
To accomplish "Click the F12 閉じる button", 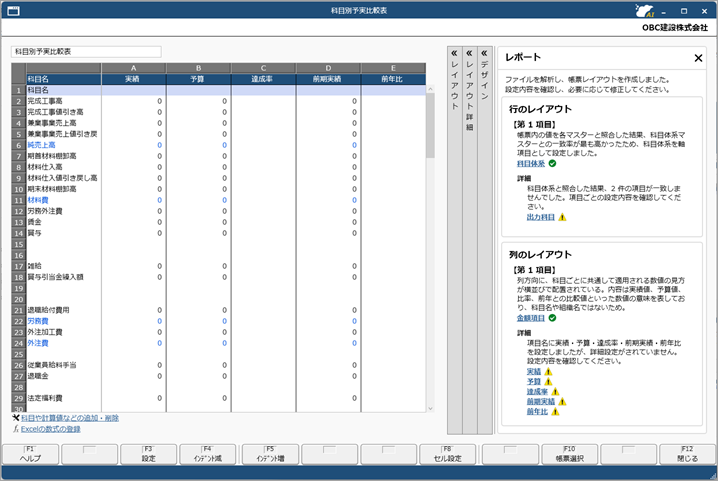I will (687, 454).
